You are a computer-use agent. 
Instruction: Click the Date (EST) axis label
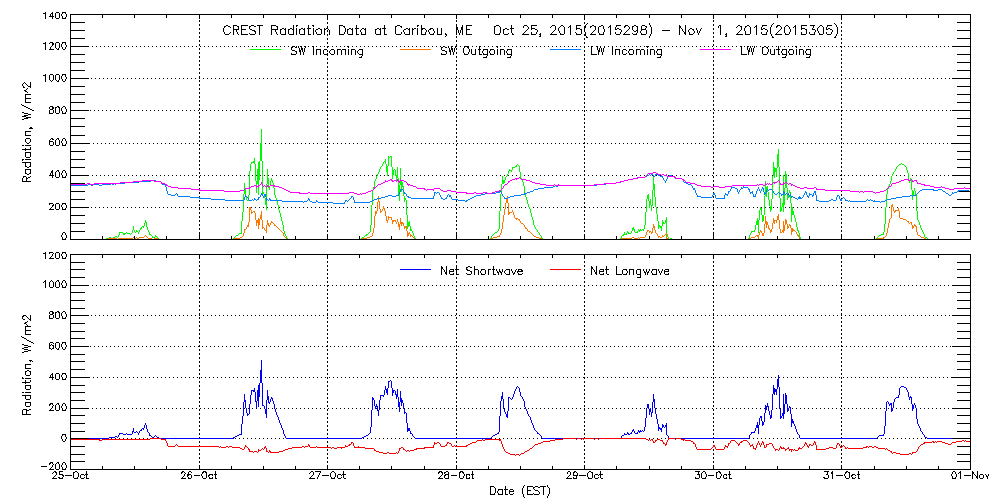[x=520, y=491]
